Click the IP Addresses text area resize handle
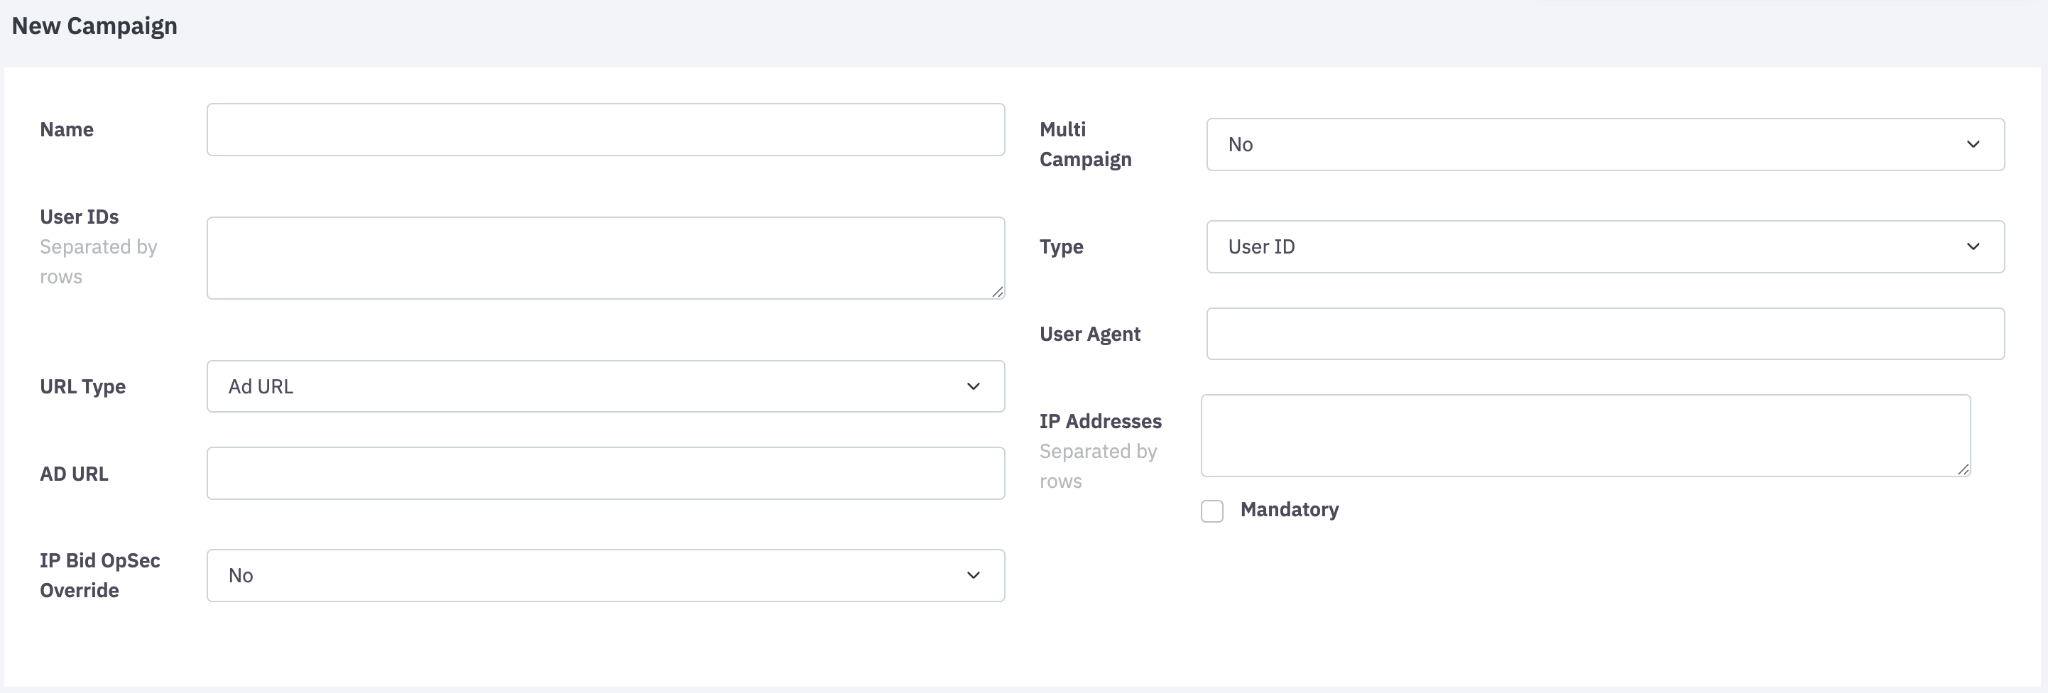 (x=1963, y=469)
